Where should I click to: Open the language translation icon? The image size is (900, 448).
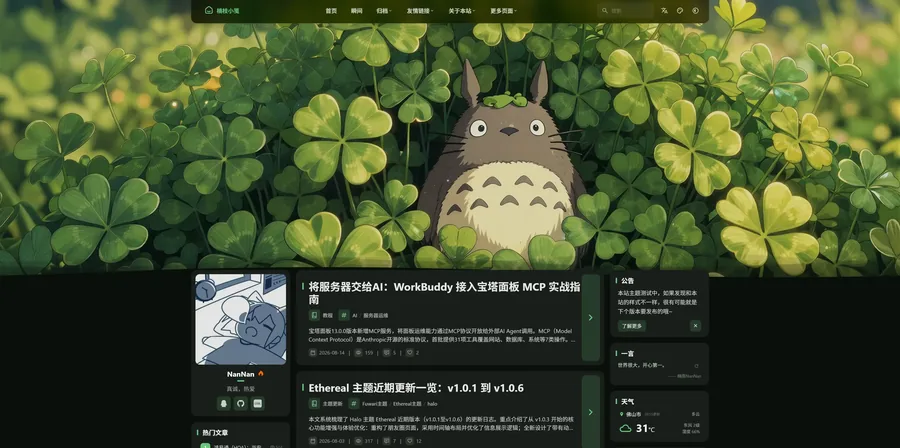pos(664,10)
